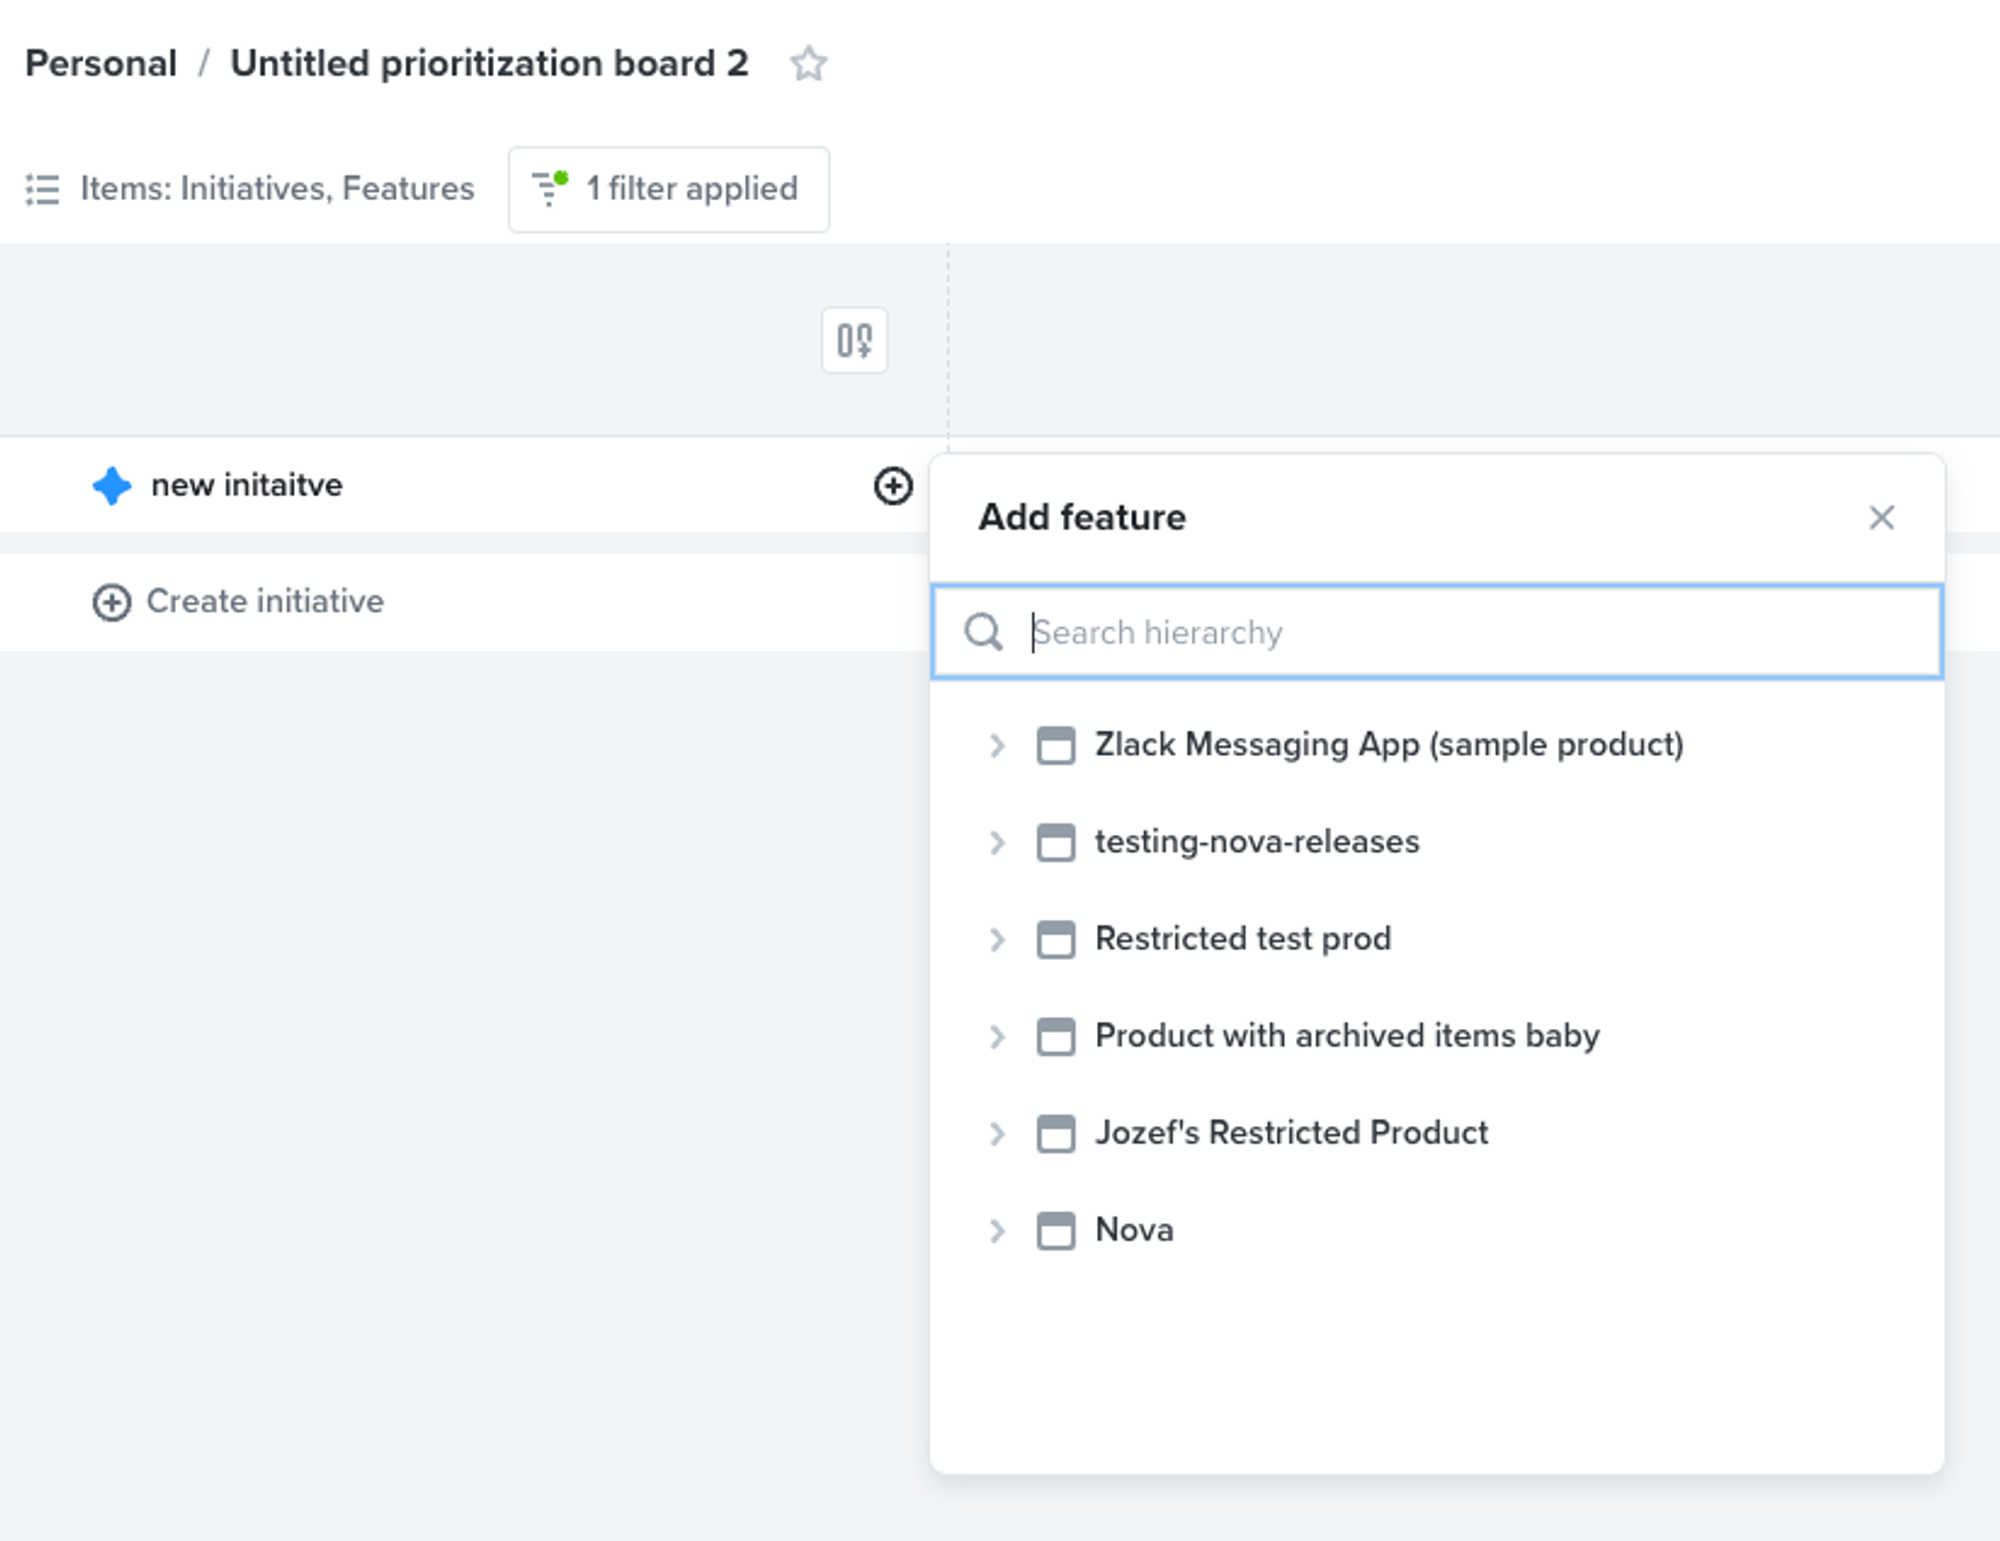The width and height of the screenshot is (2000, 1541).
Task: Close the Add feature dialog
Action: pyautogui.click(x=1882, y=518)
